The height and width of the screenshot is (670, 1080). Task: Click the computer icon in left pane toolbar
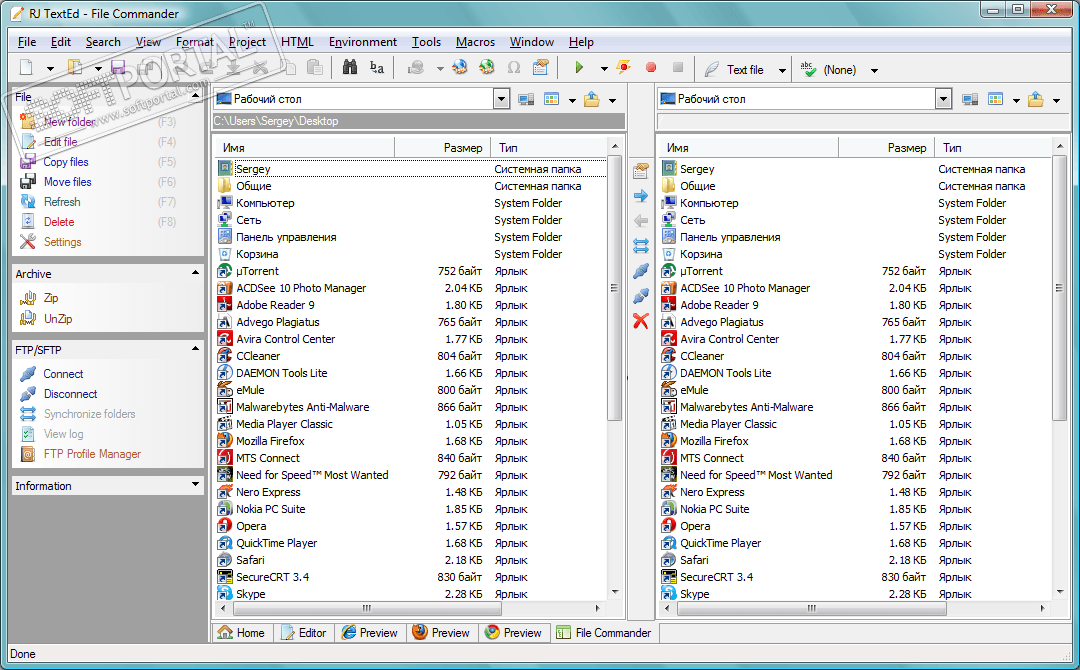click(526, 100)
